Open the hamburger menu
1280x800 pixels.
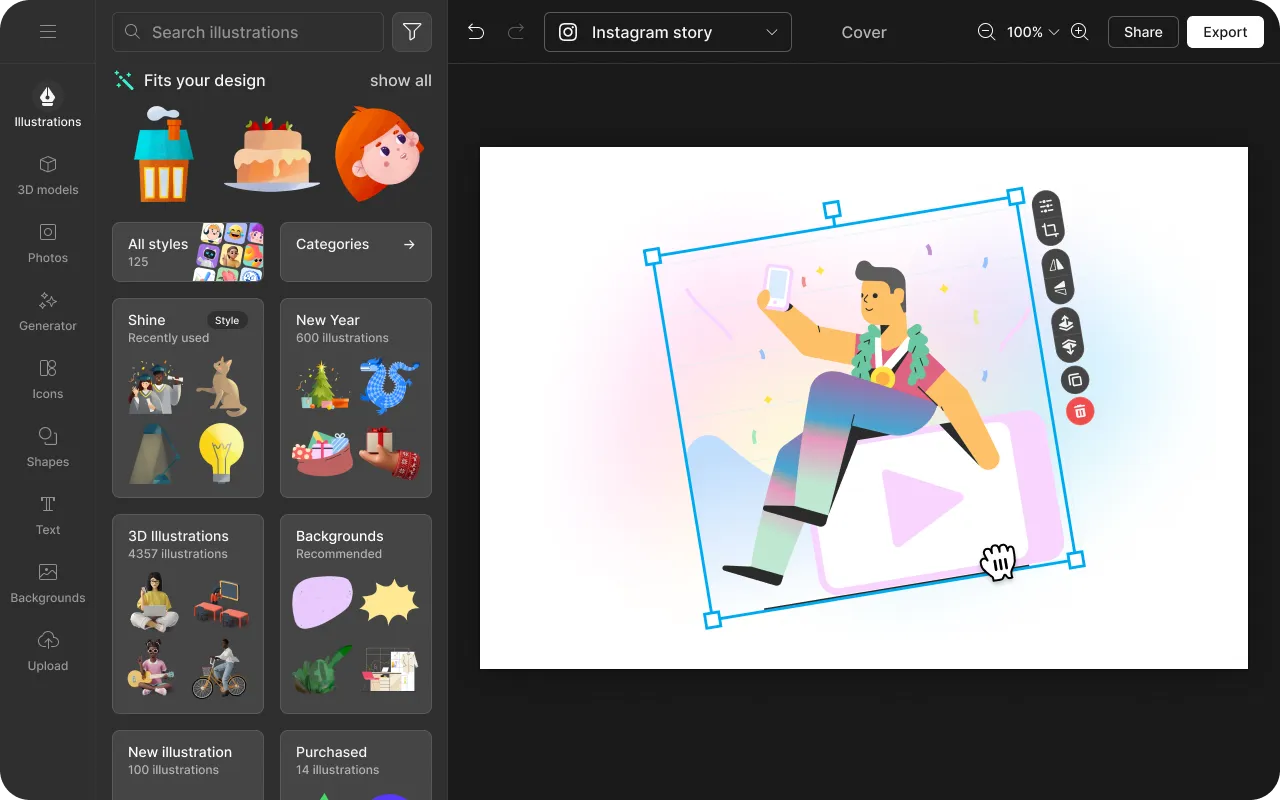coord(47,32)
